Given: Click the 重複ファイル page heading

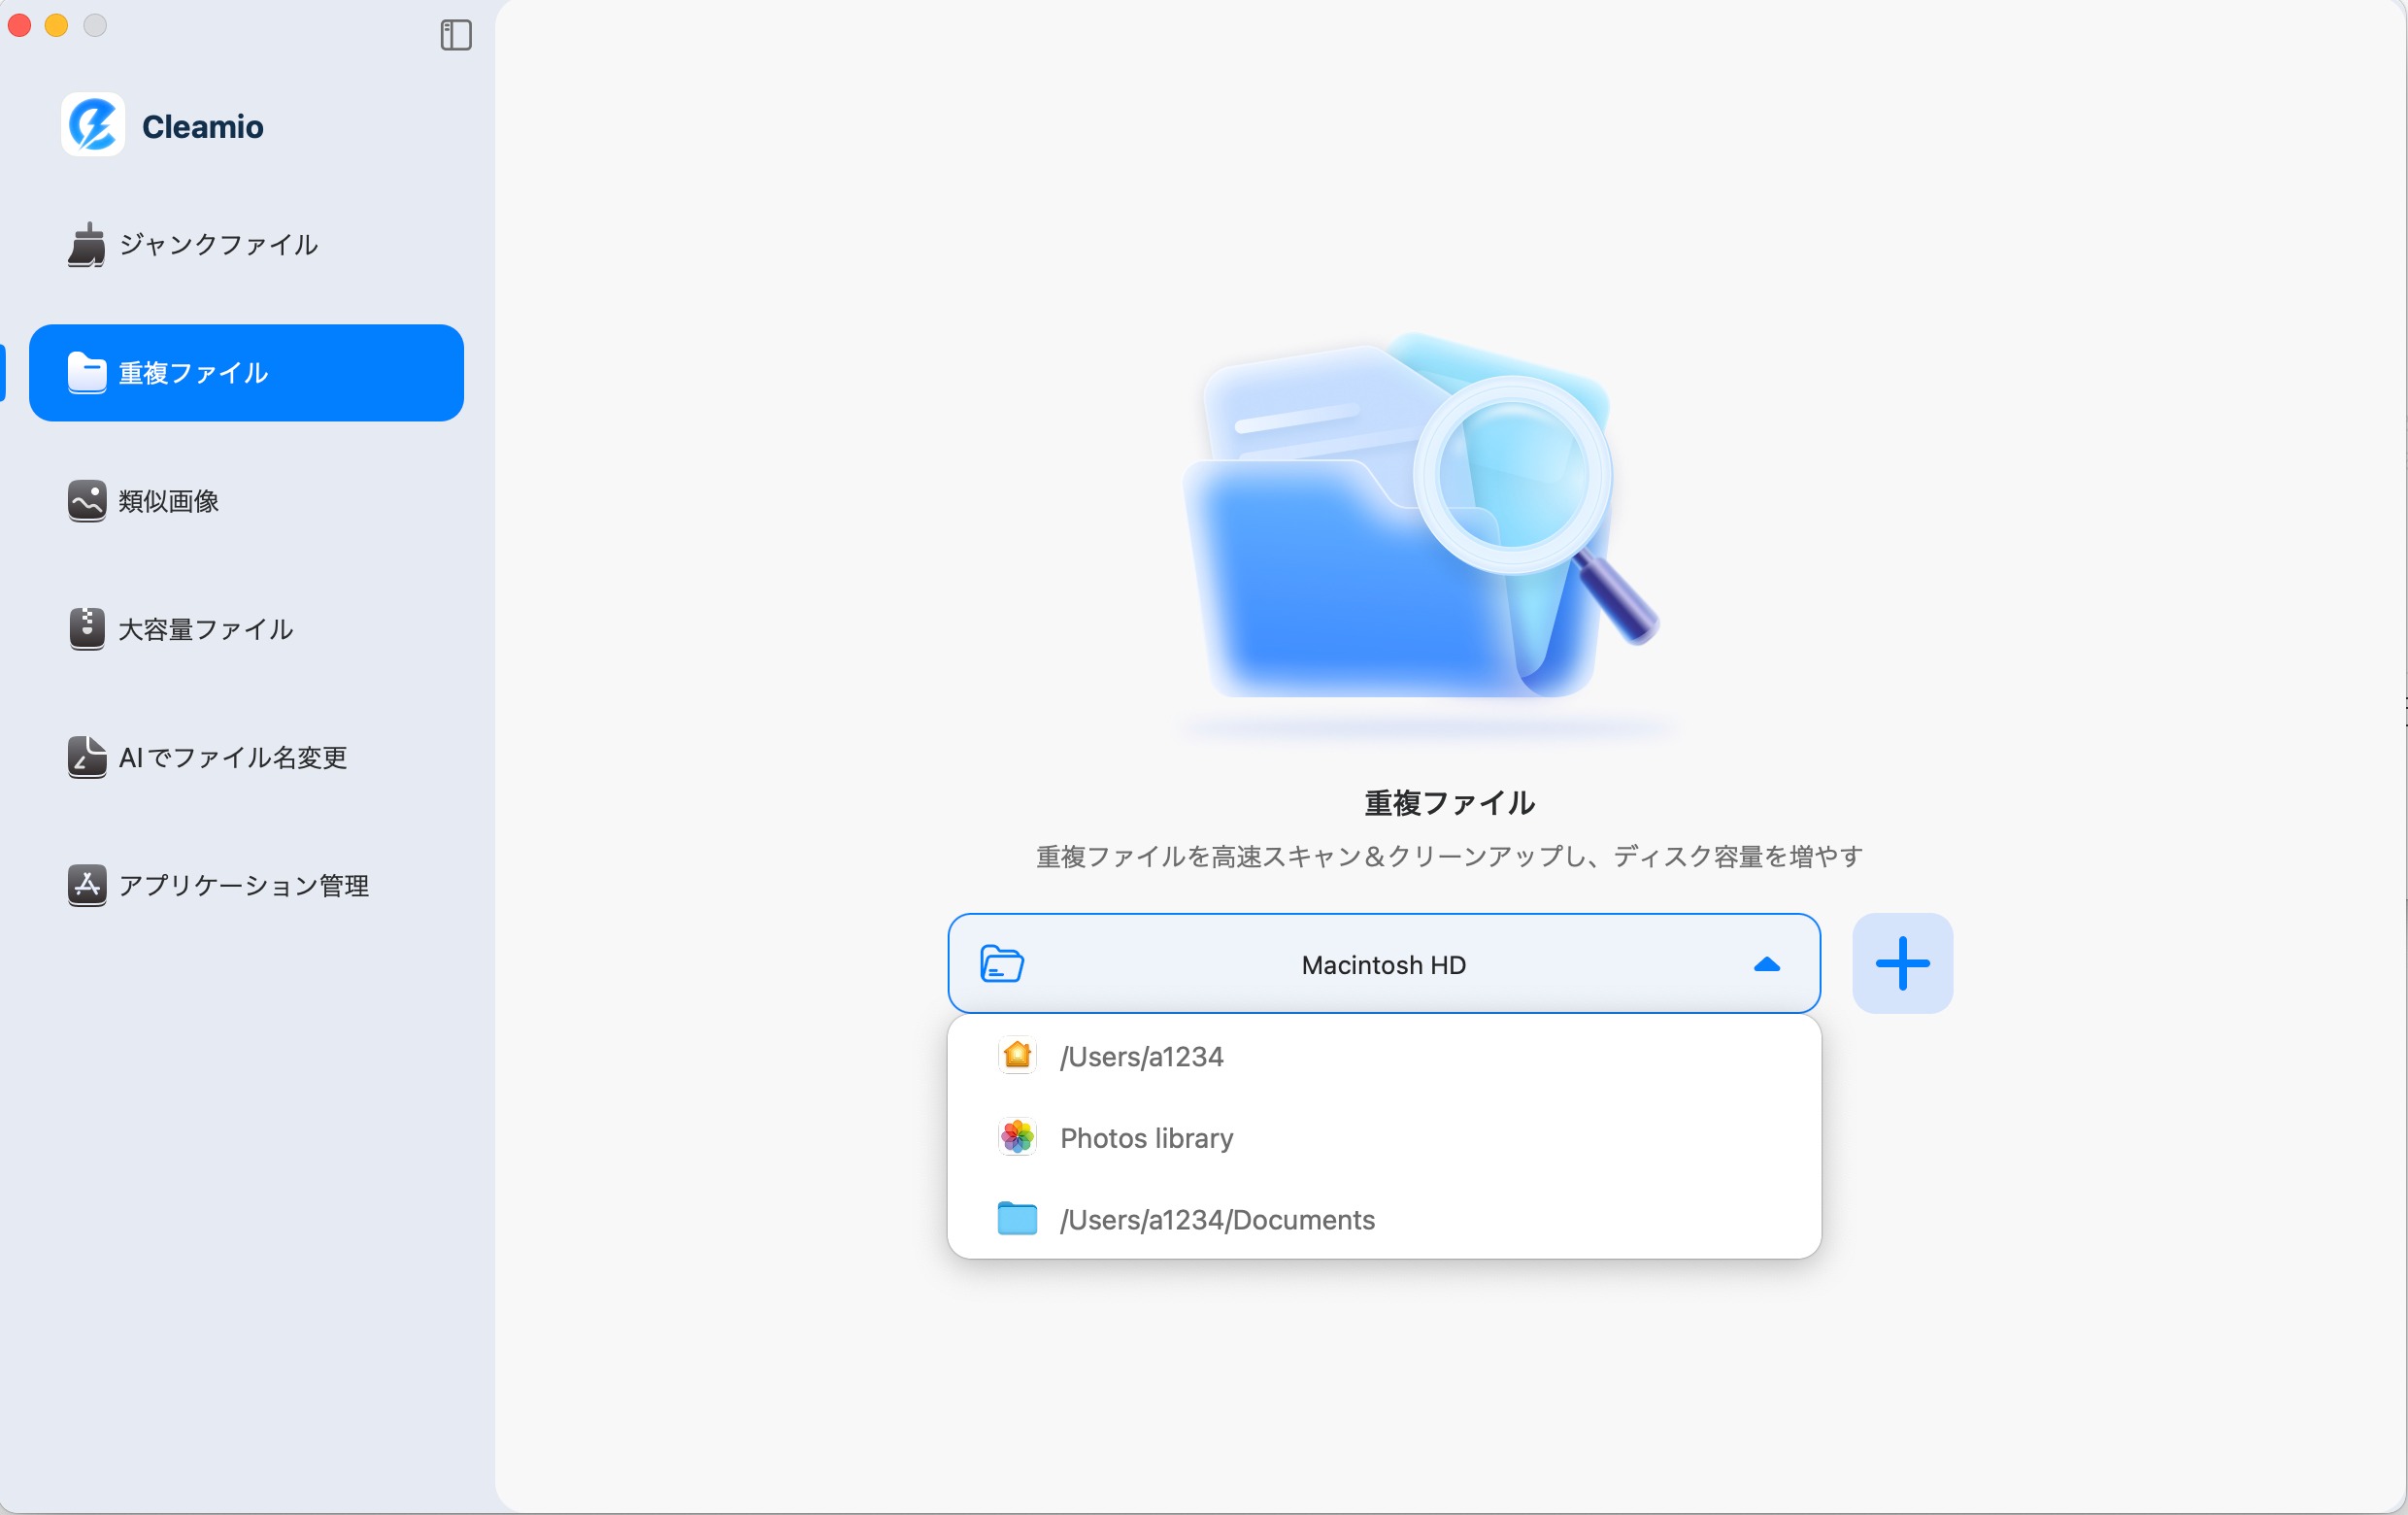Looking at the screenshot, I should click(1449, 802).
